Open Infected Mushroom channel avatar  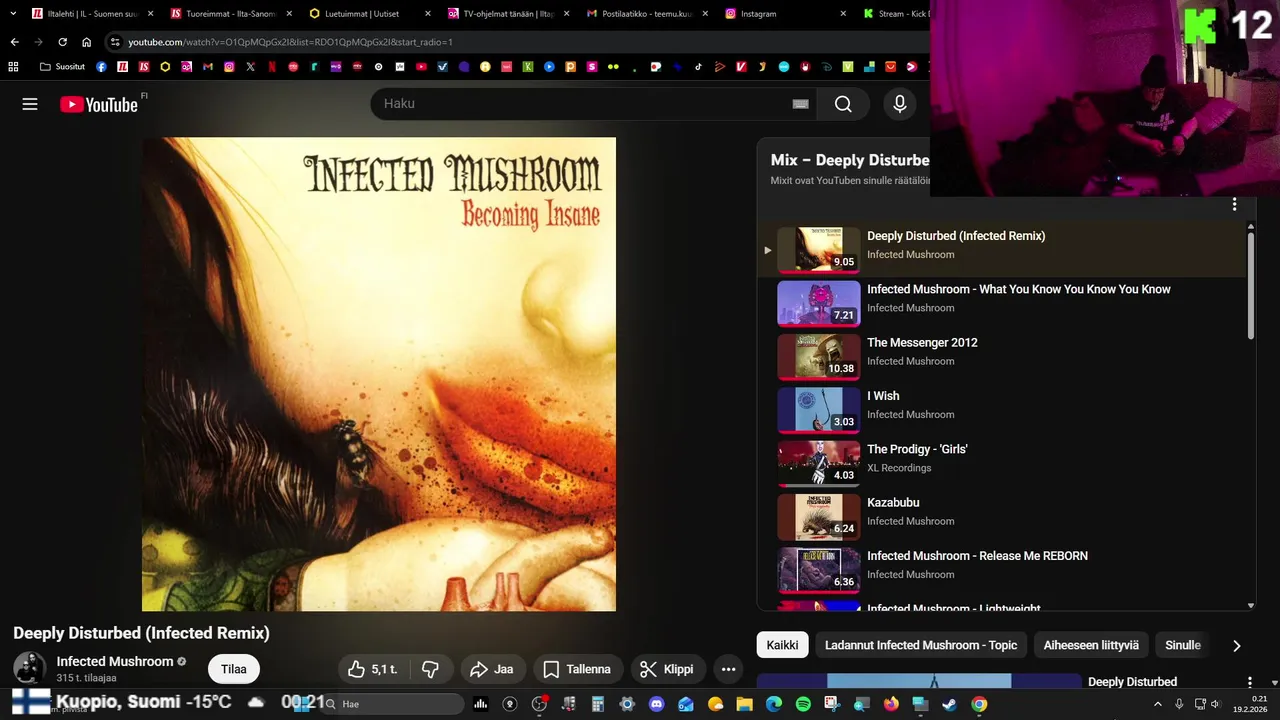pyautogui.click(x=29, y=669)
